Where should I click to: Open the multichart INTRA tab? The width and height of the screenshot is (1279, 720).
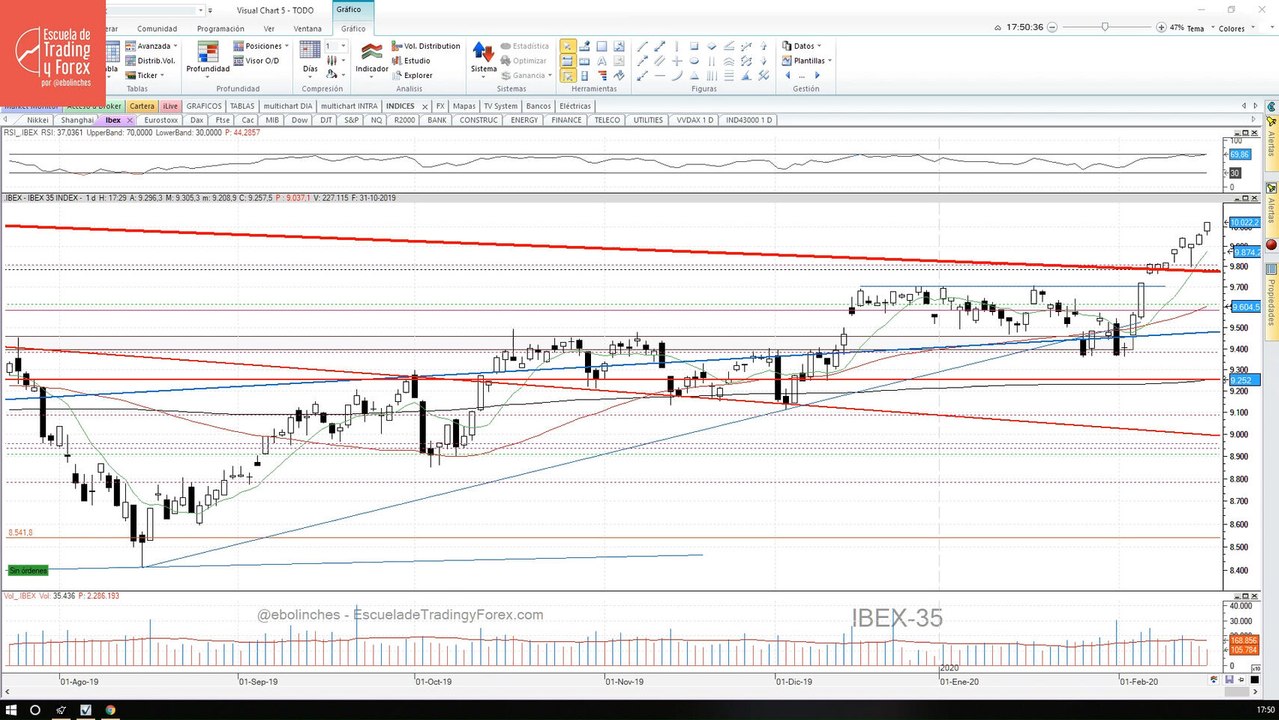click(x=350, y=106)
